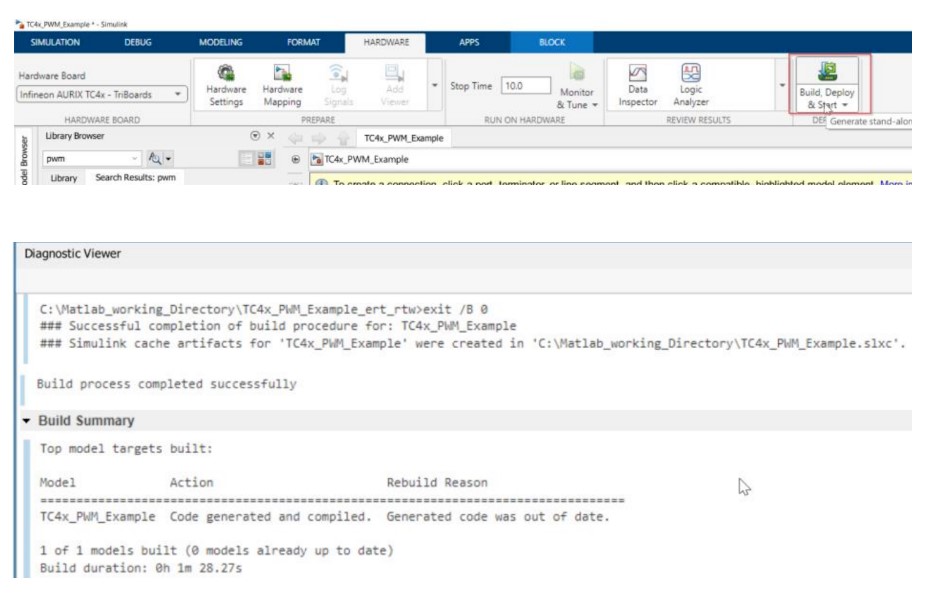Expand the Review Results gallery arrow

pyautogui.click(x=782, y=86)
